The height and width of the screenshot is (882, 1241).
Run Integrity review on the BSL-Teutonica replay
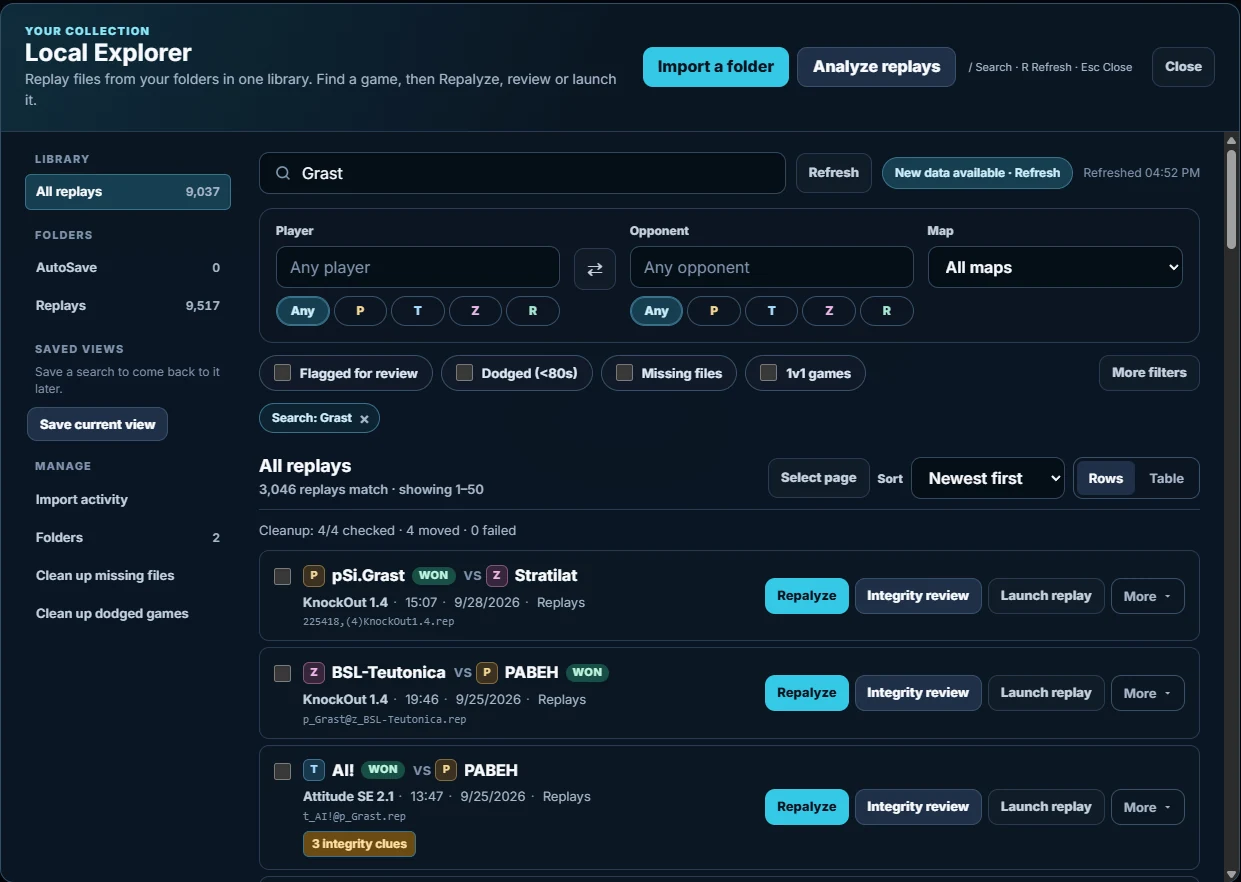(918, 693)
